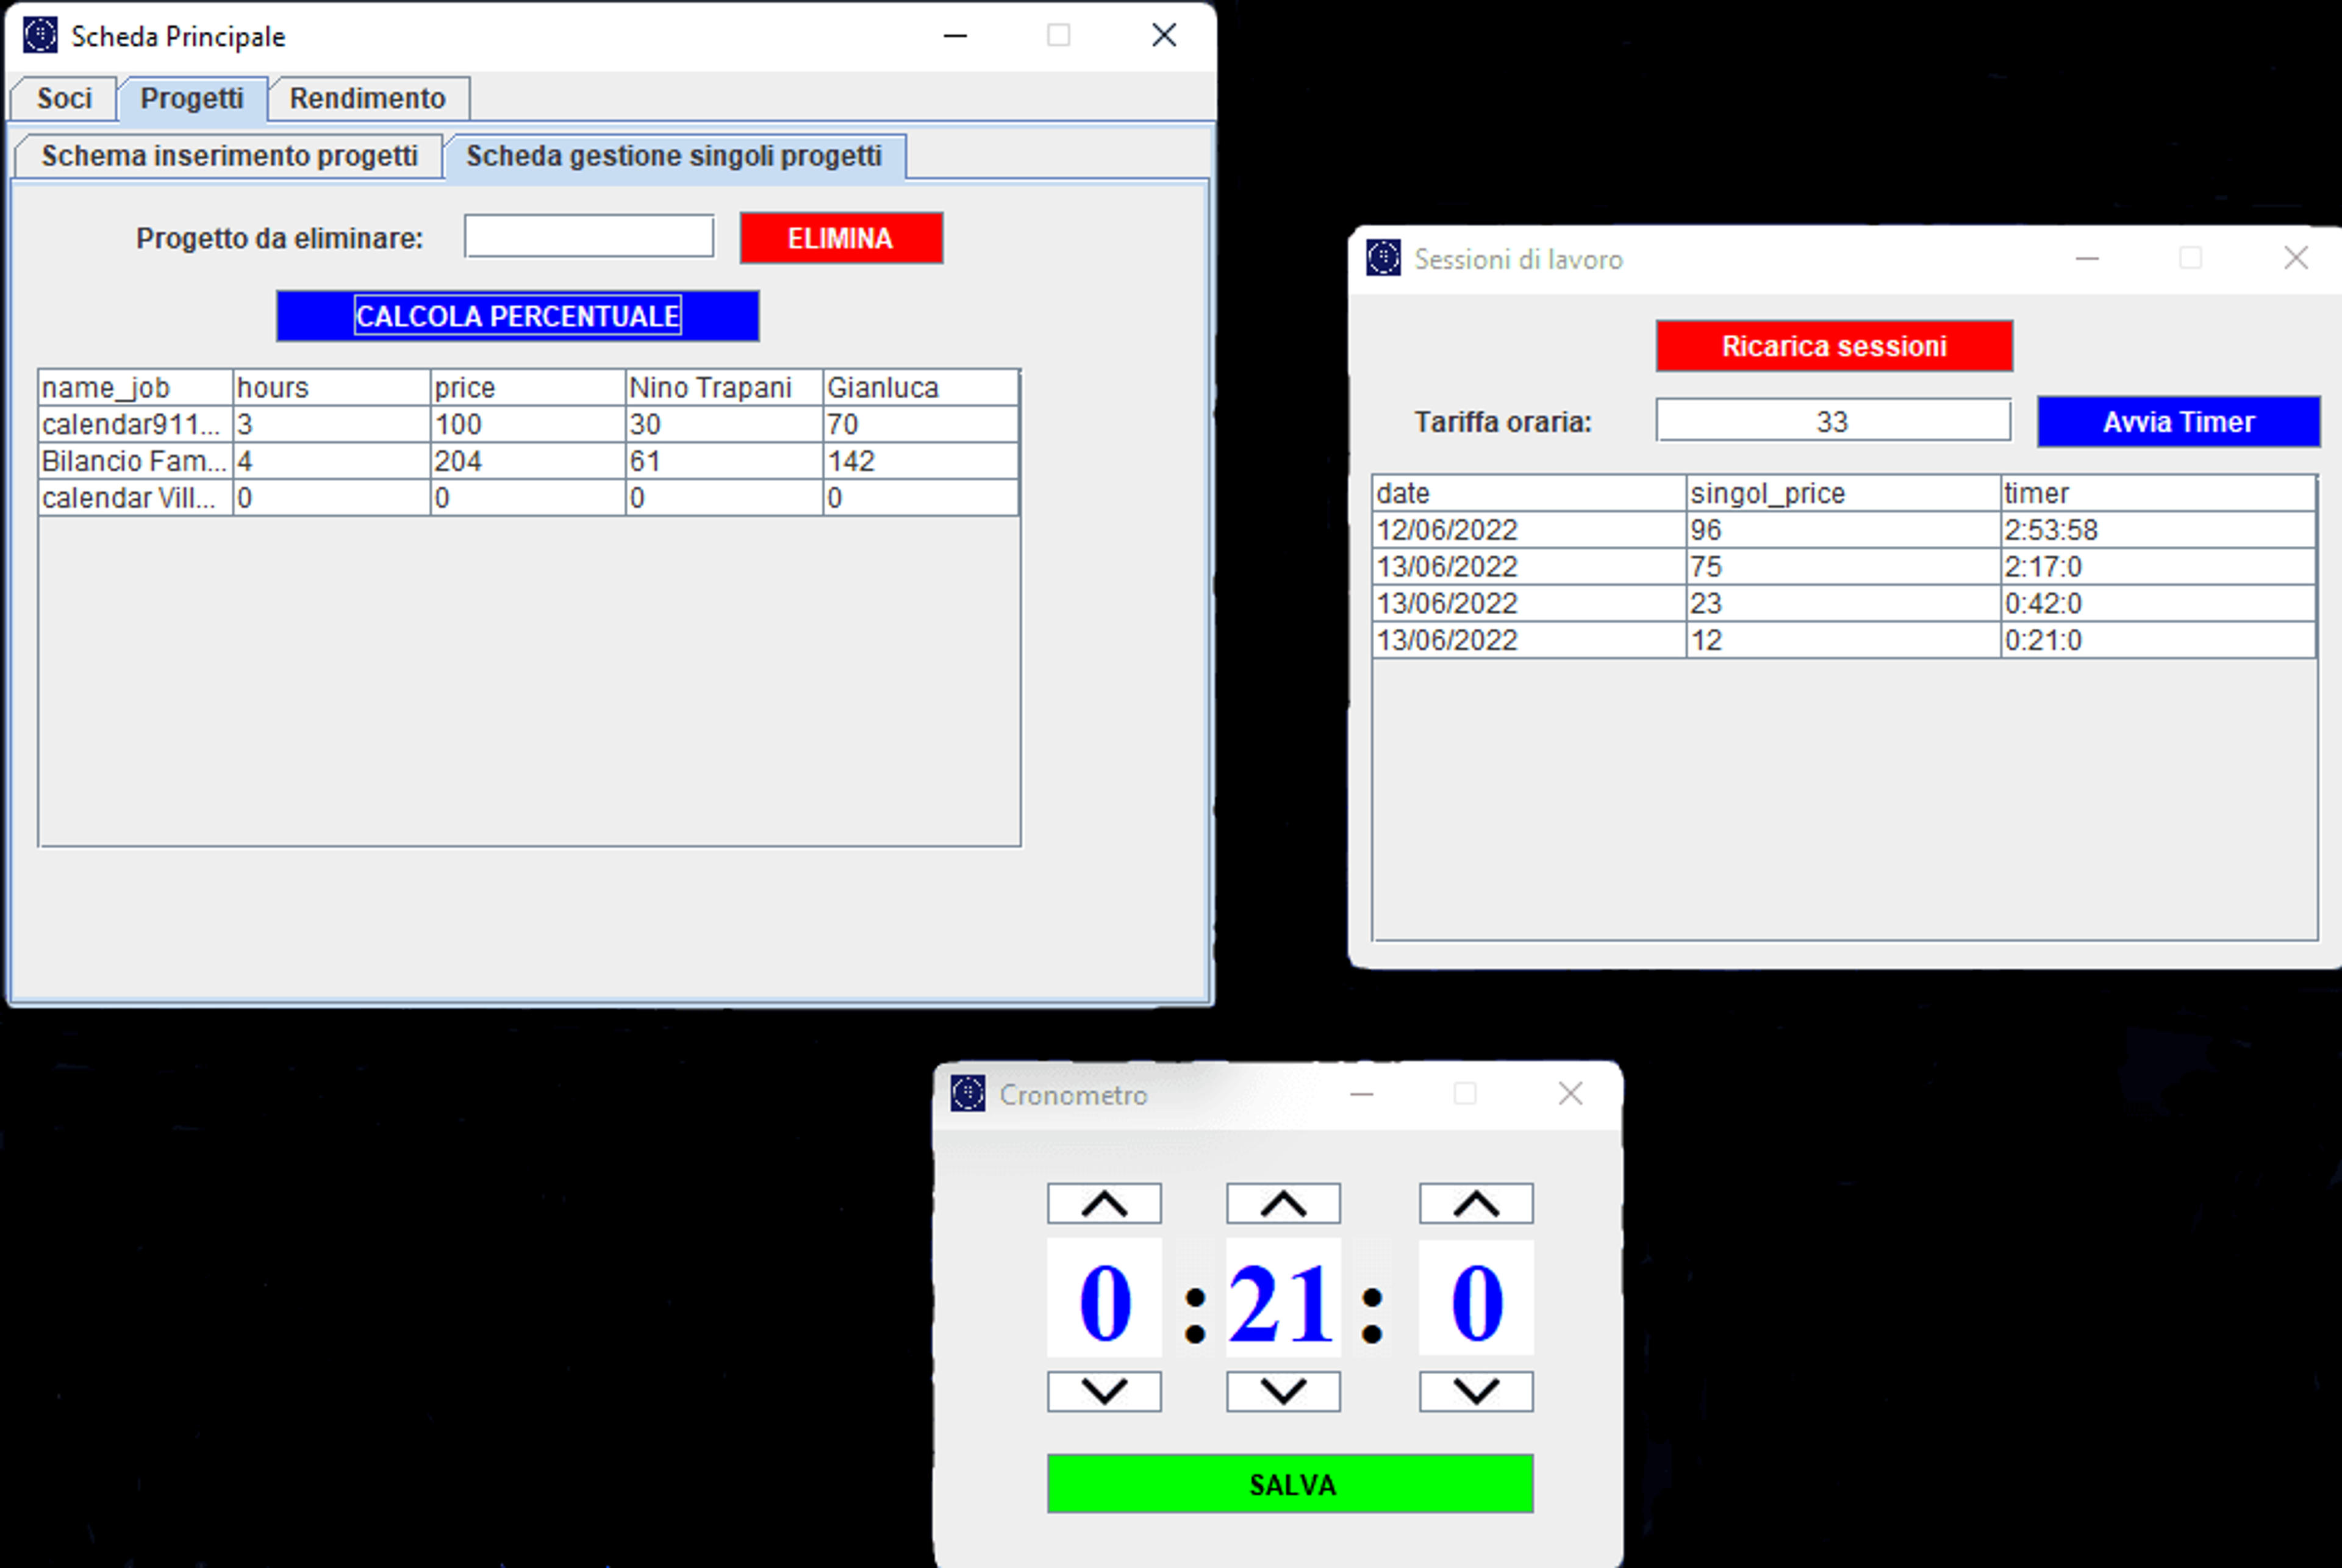This screenshot has width=2342, height=1568.
Task: Click the Scheda Principale app icon
Action: (x=40, y=36)
